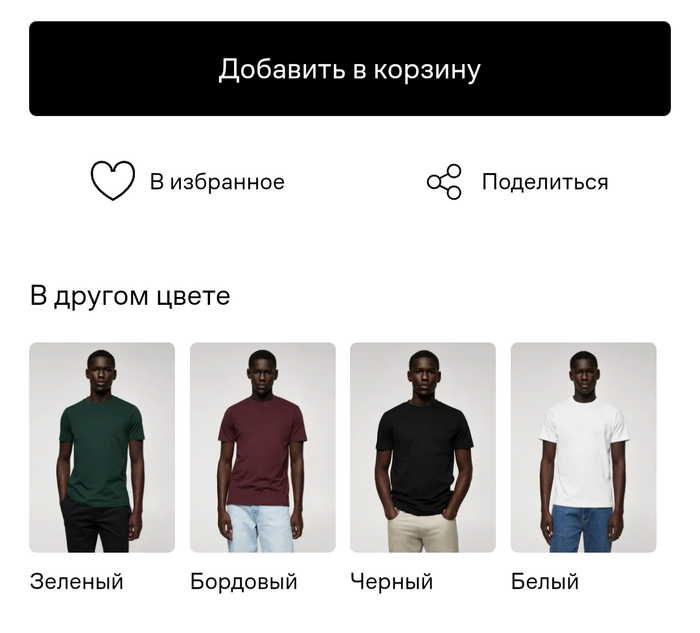Click the В другом цвете heading
This screenshot has height=633, width=700.
(130, 296)
